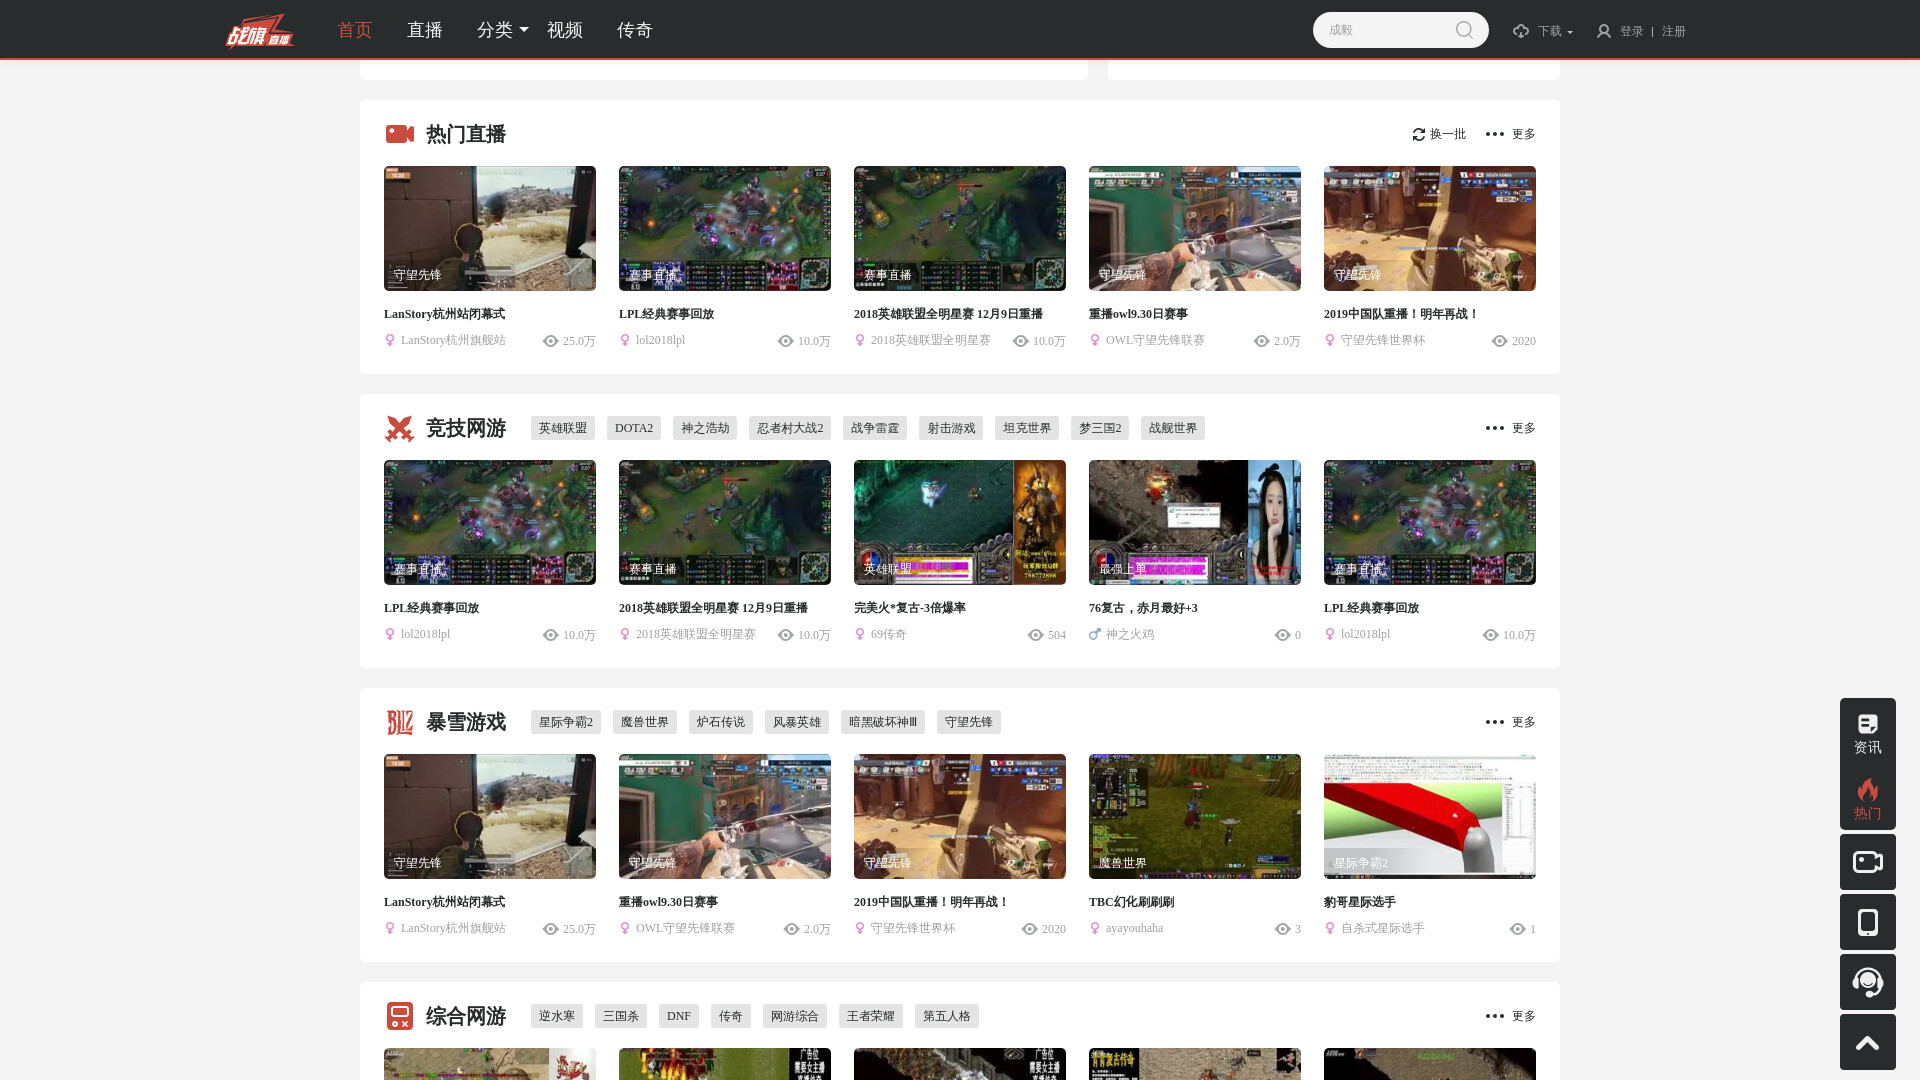Open the 视频 nav tab
The image size is (1920, 1080).
click(x=565, y=30)
